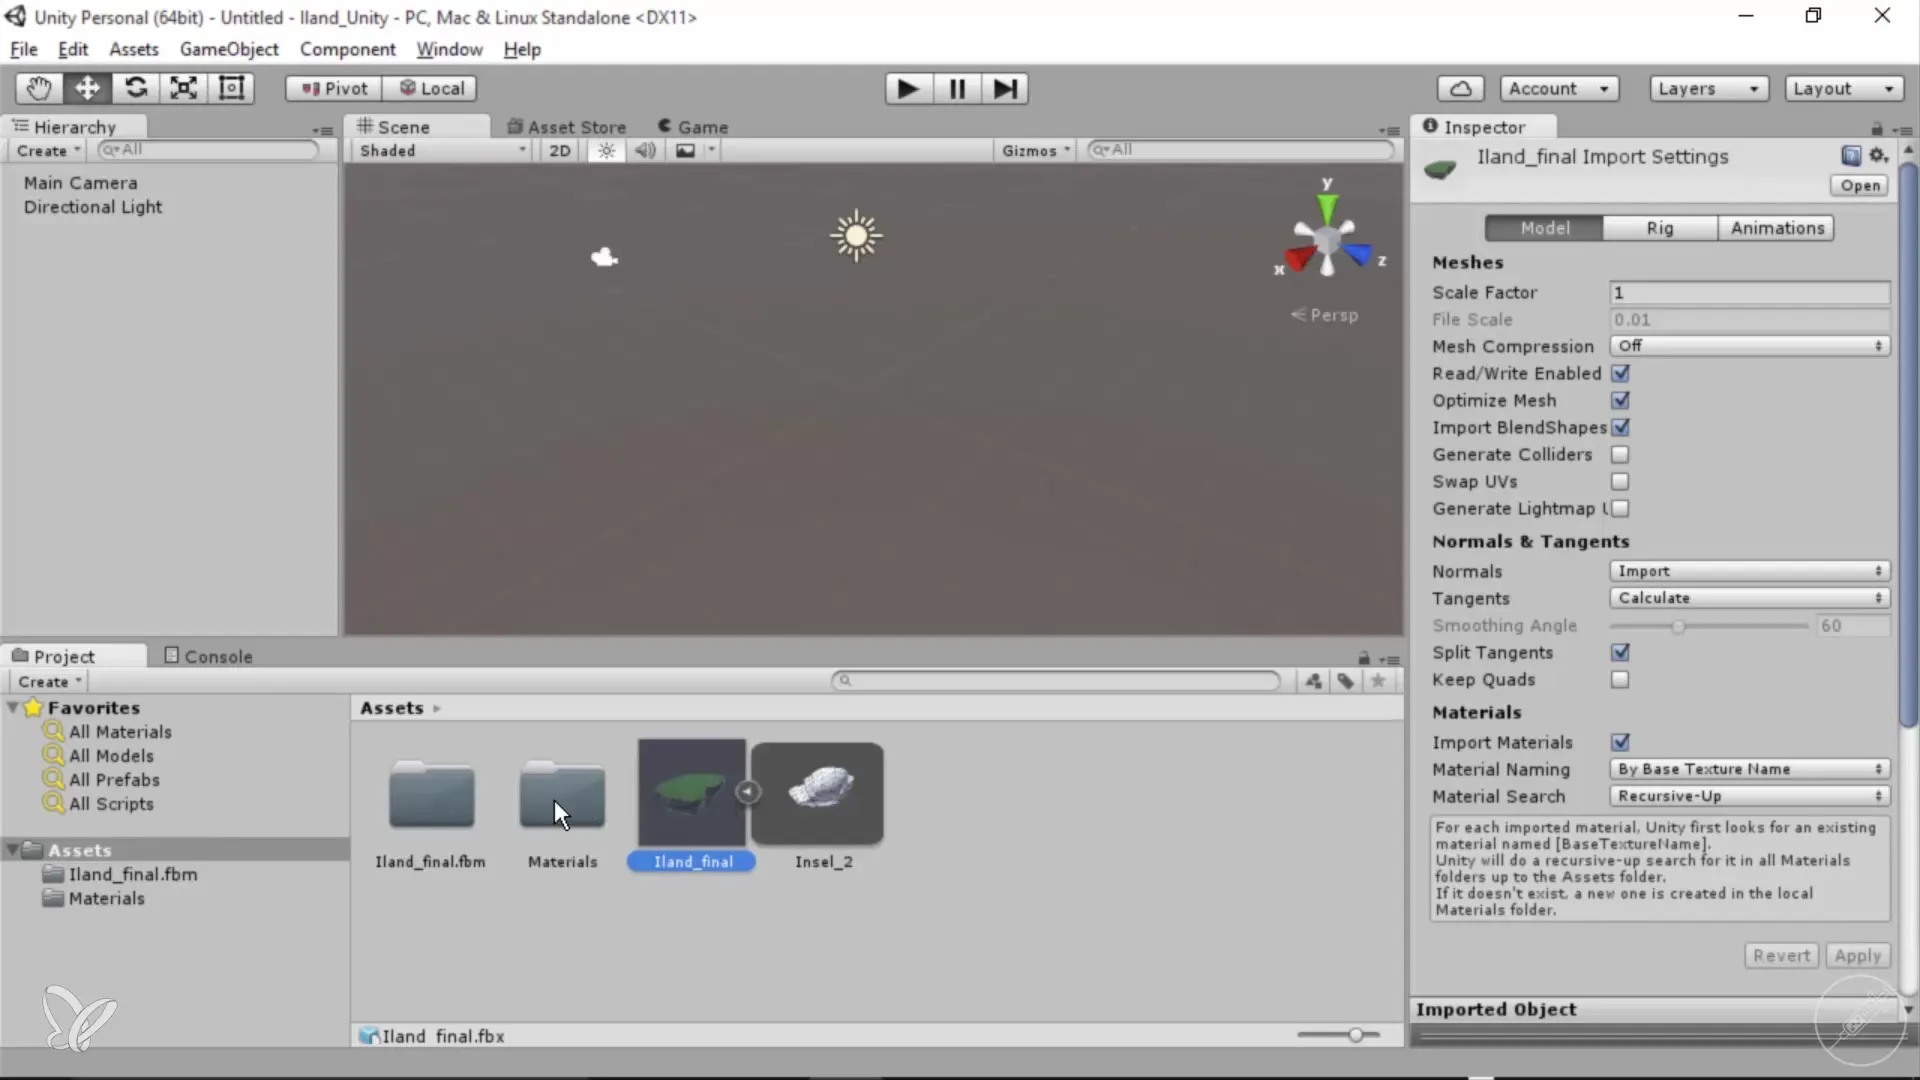The image size is (1920, 1080).
Task: Toggle scene audio speaker icon
Action: tap(645, 150)
